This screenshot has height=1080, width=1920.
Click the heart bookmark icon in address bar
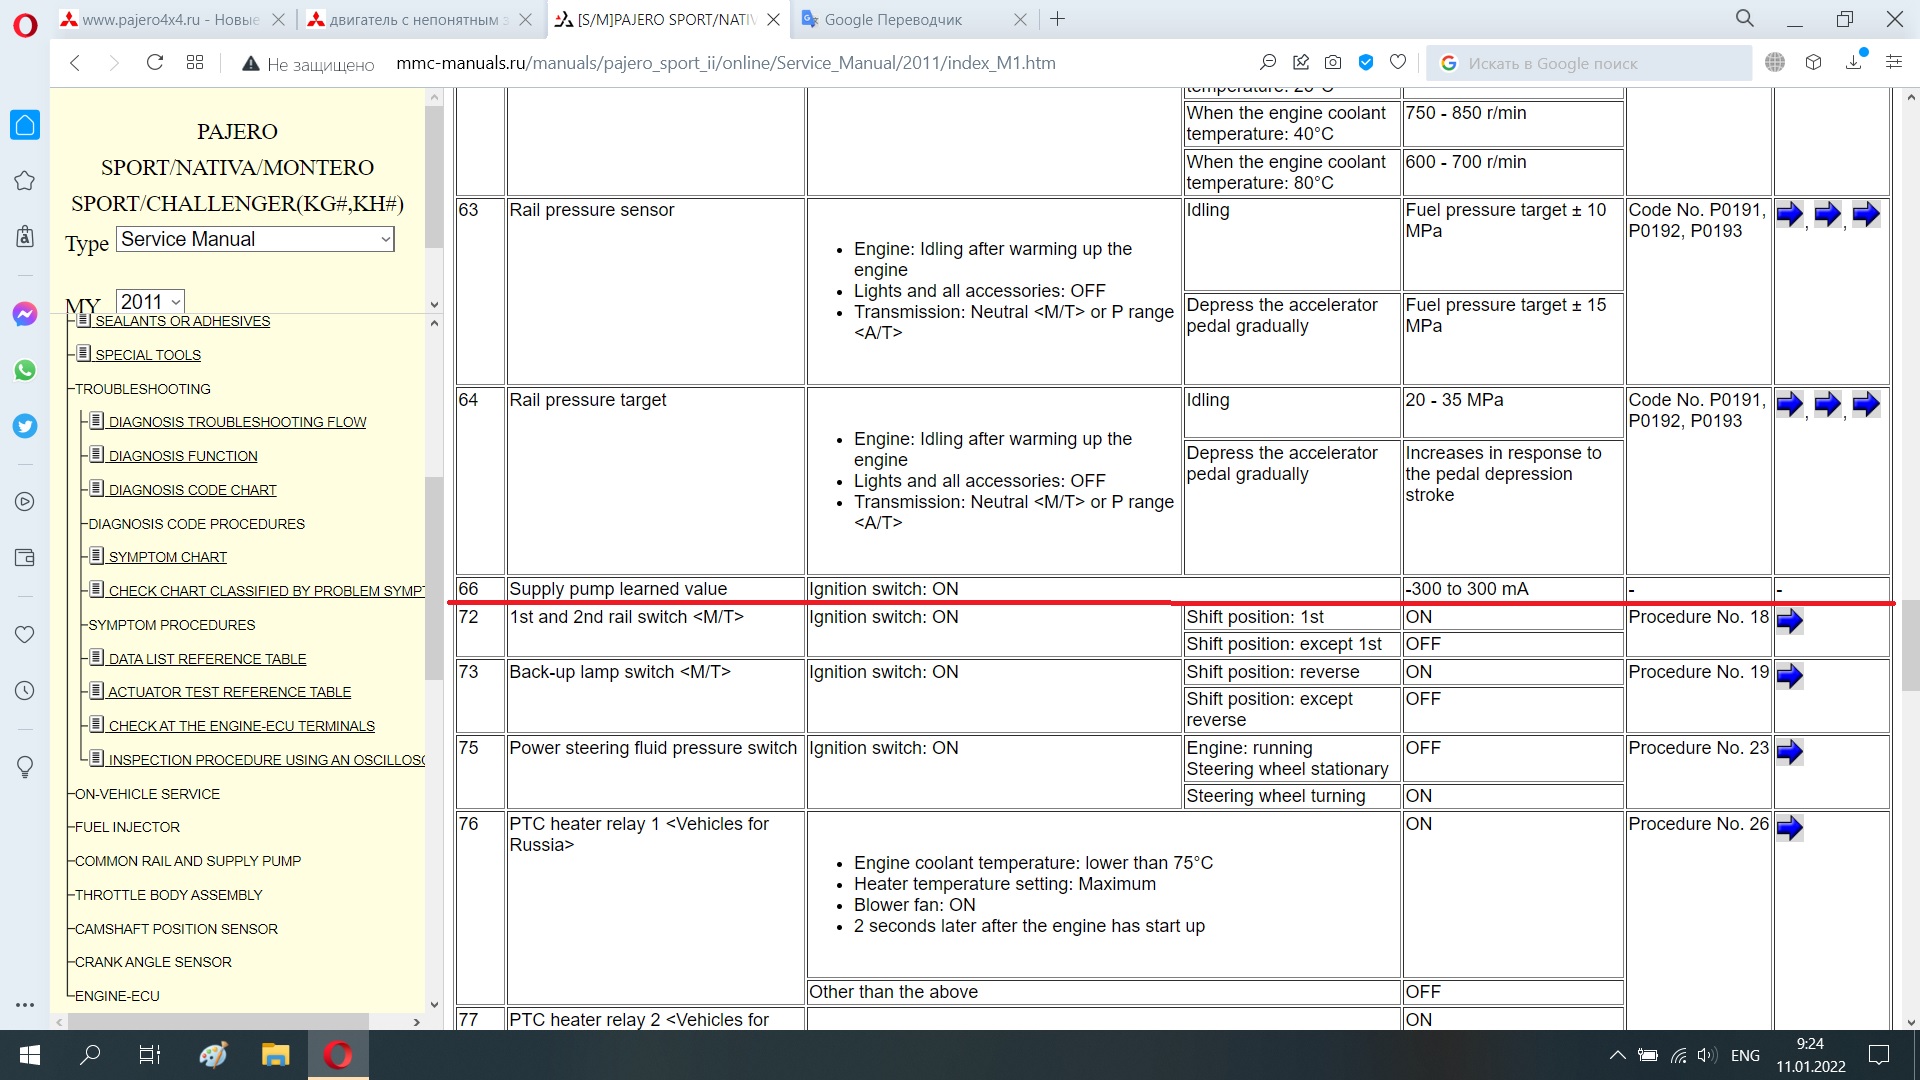point(1398,63)
